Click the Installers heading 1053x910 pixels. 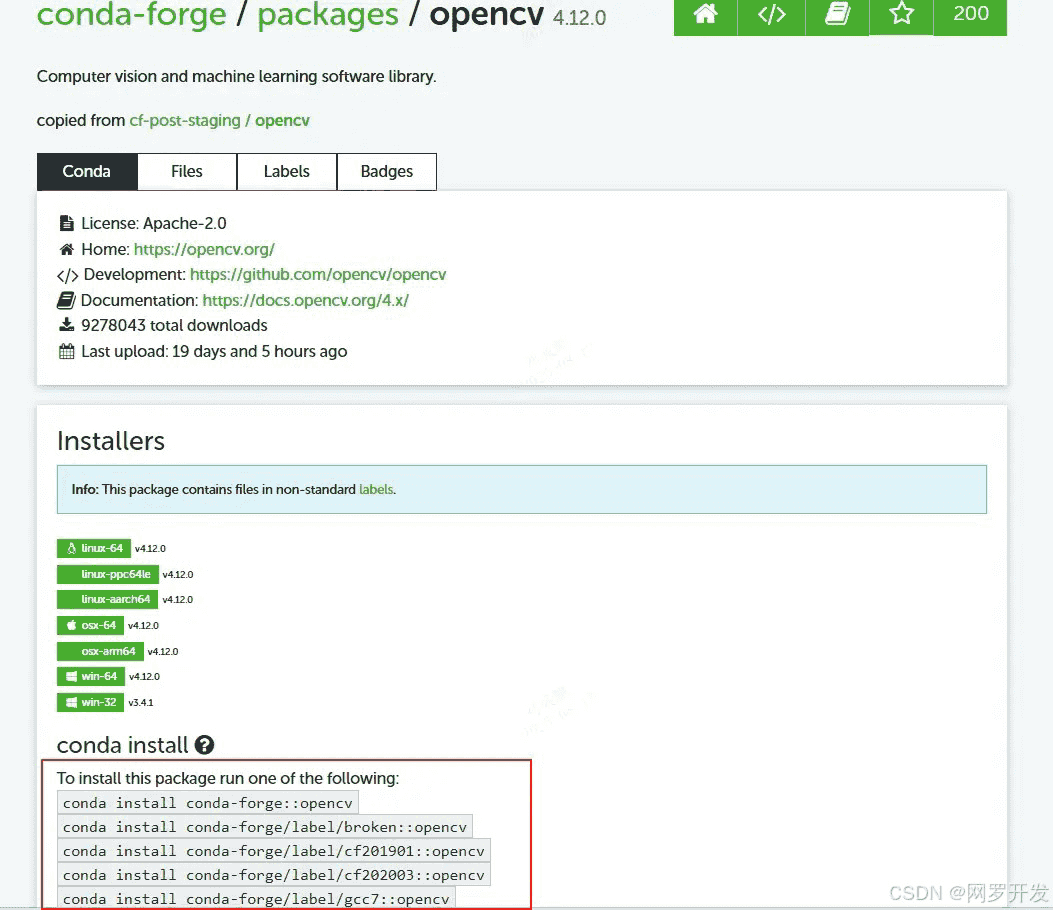click(x=111, y=441)
